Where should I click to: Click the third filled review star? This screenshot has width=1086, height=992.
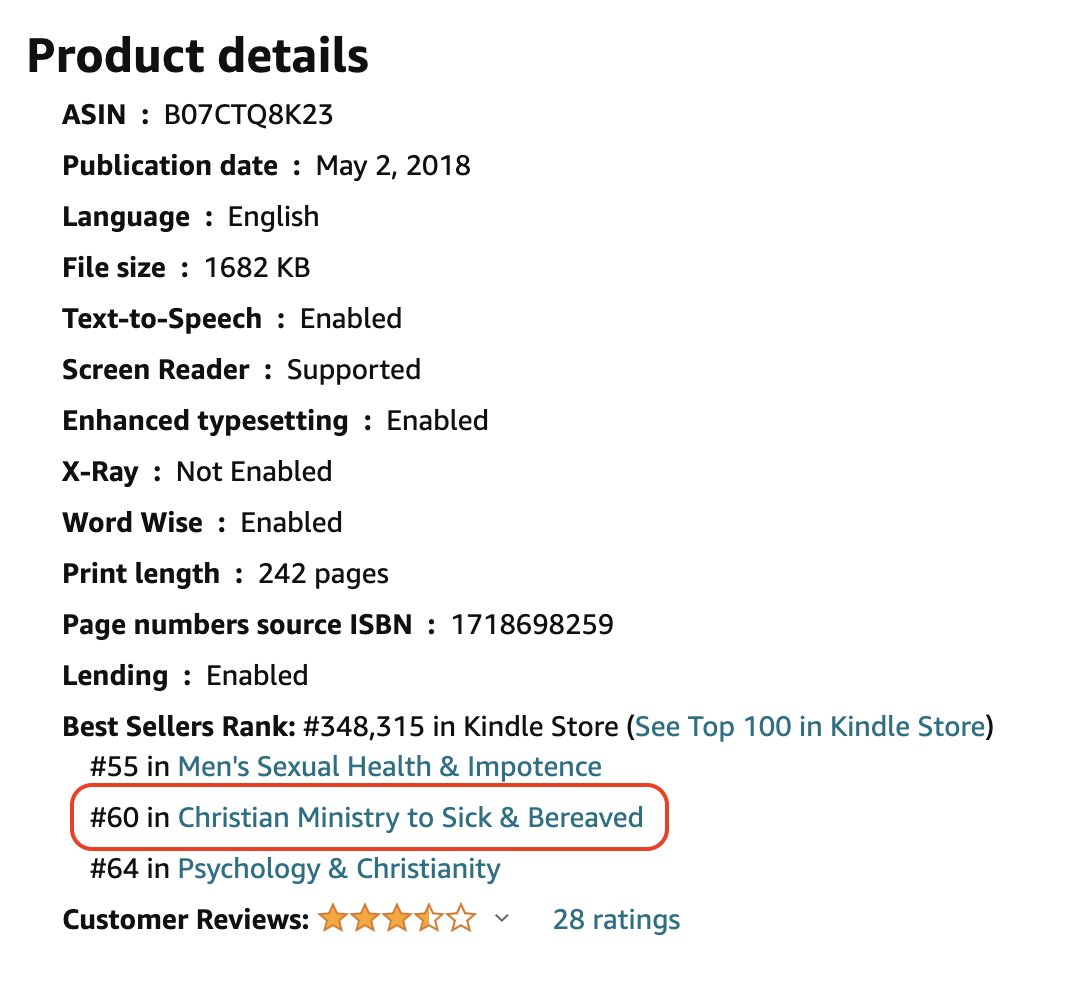397,918
